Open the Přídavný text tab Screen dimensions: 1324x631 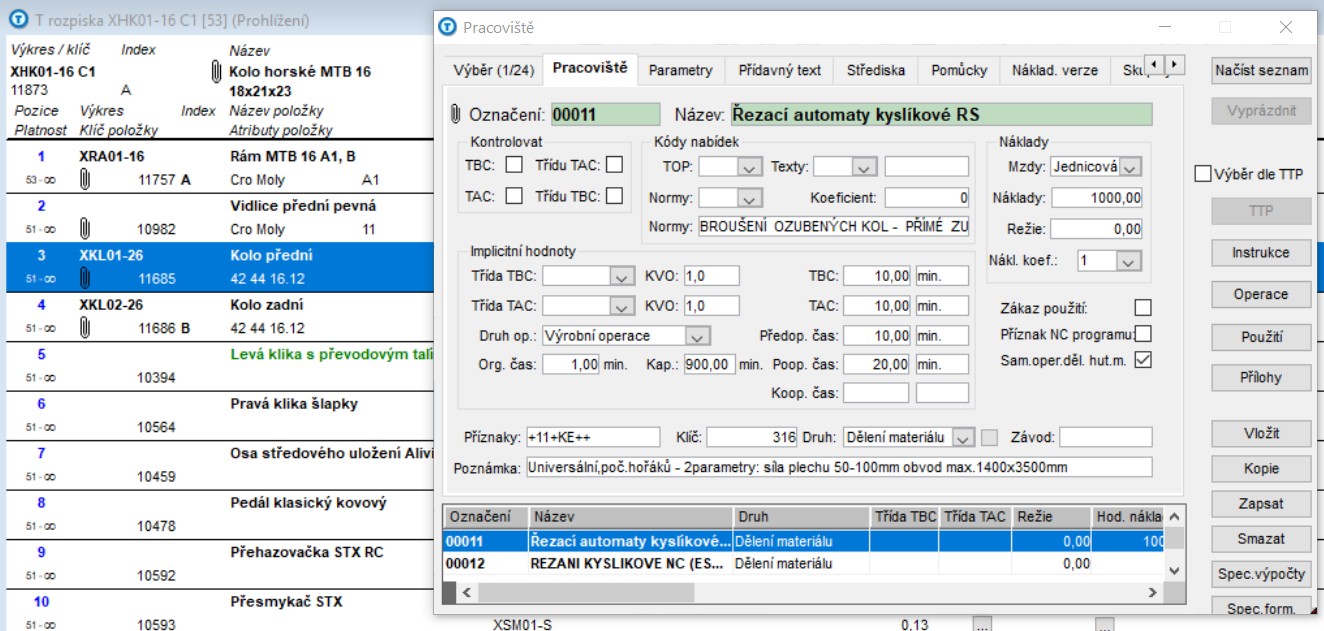[780, 70]
